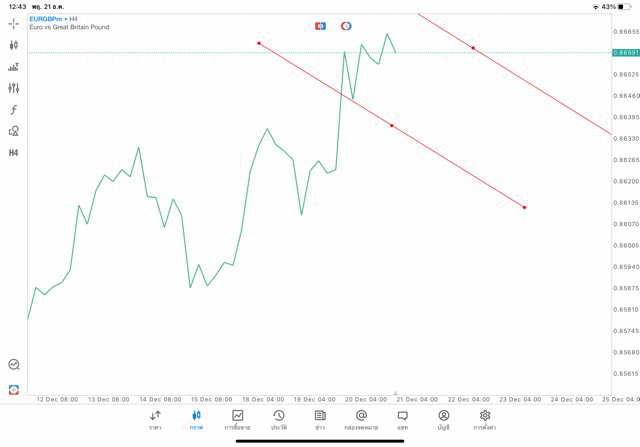Open the การตั้งค่า (Settings) tab
Screen dimensions: 640x447
485,419
